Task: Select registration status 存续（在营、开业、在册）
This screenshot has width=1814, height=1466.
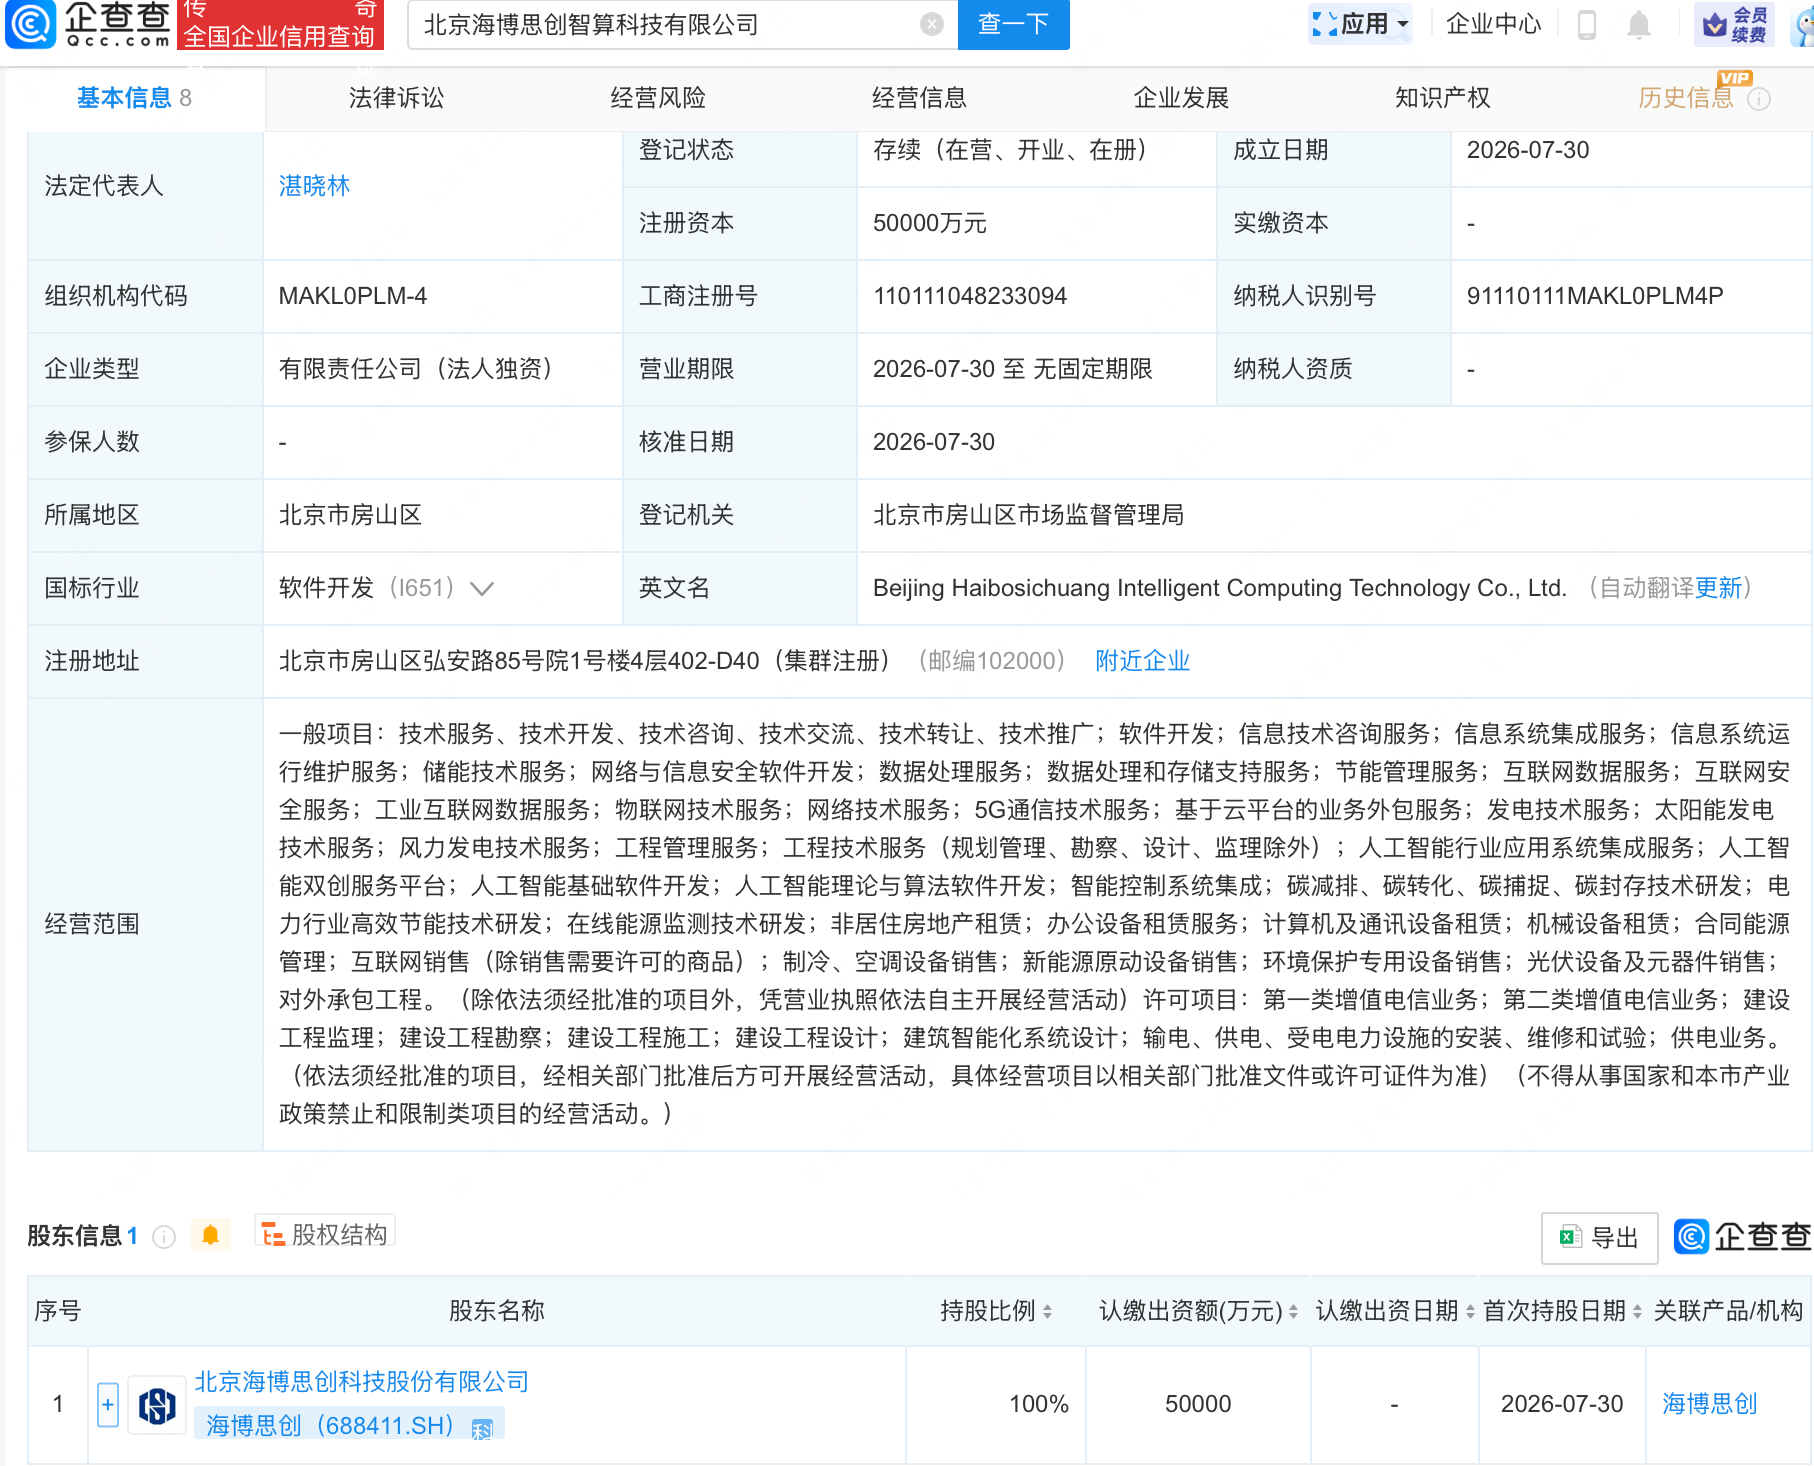Action: 1015,150
